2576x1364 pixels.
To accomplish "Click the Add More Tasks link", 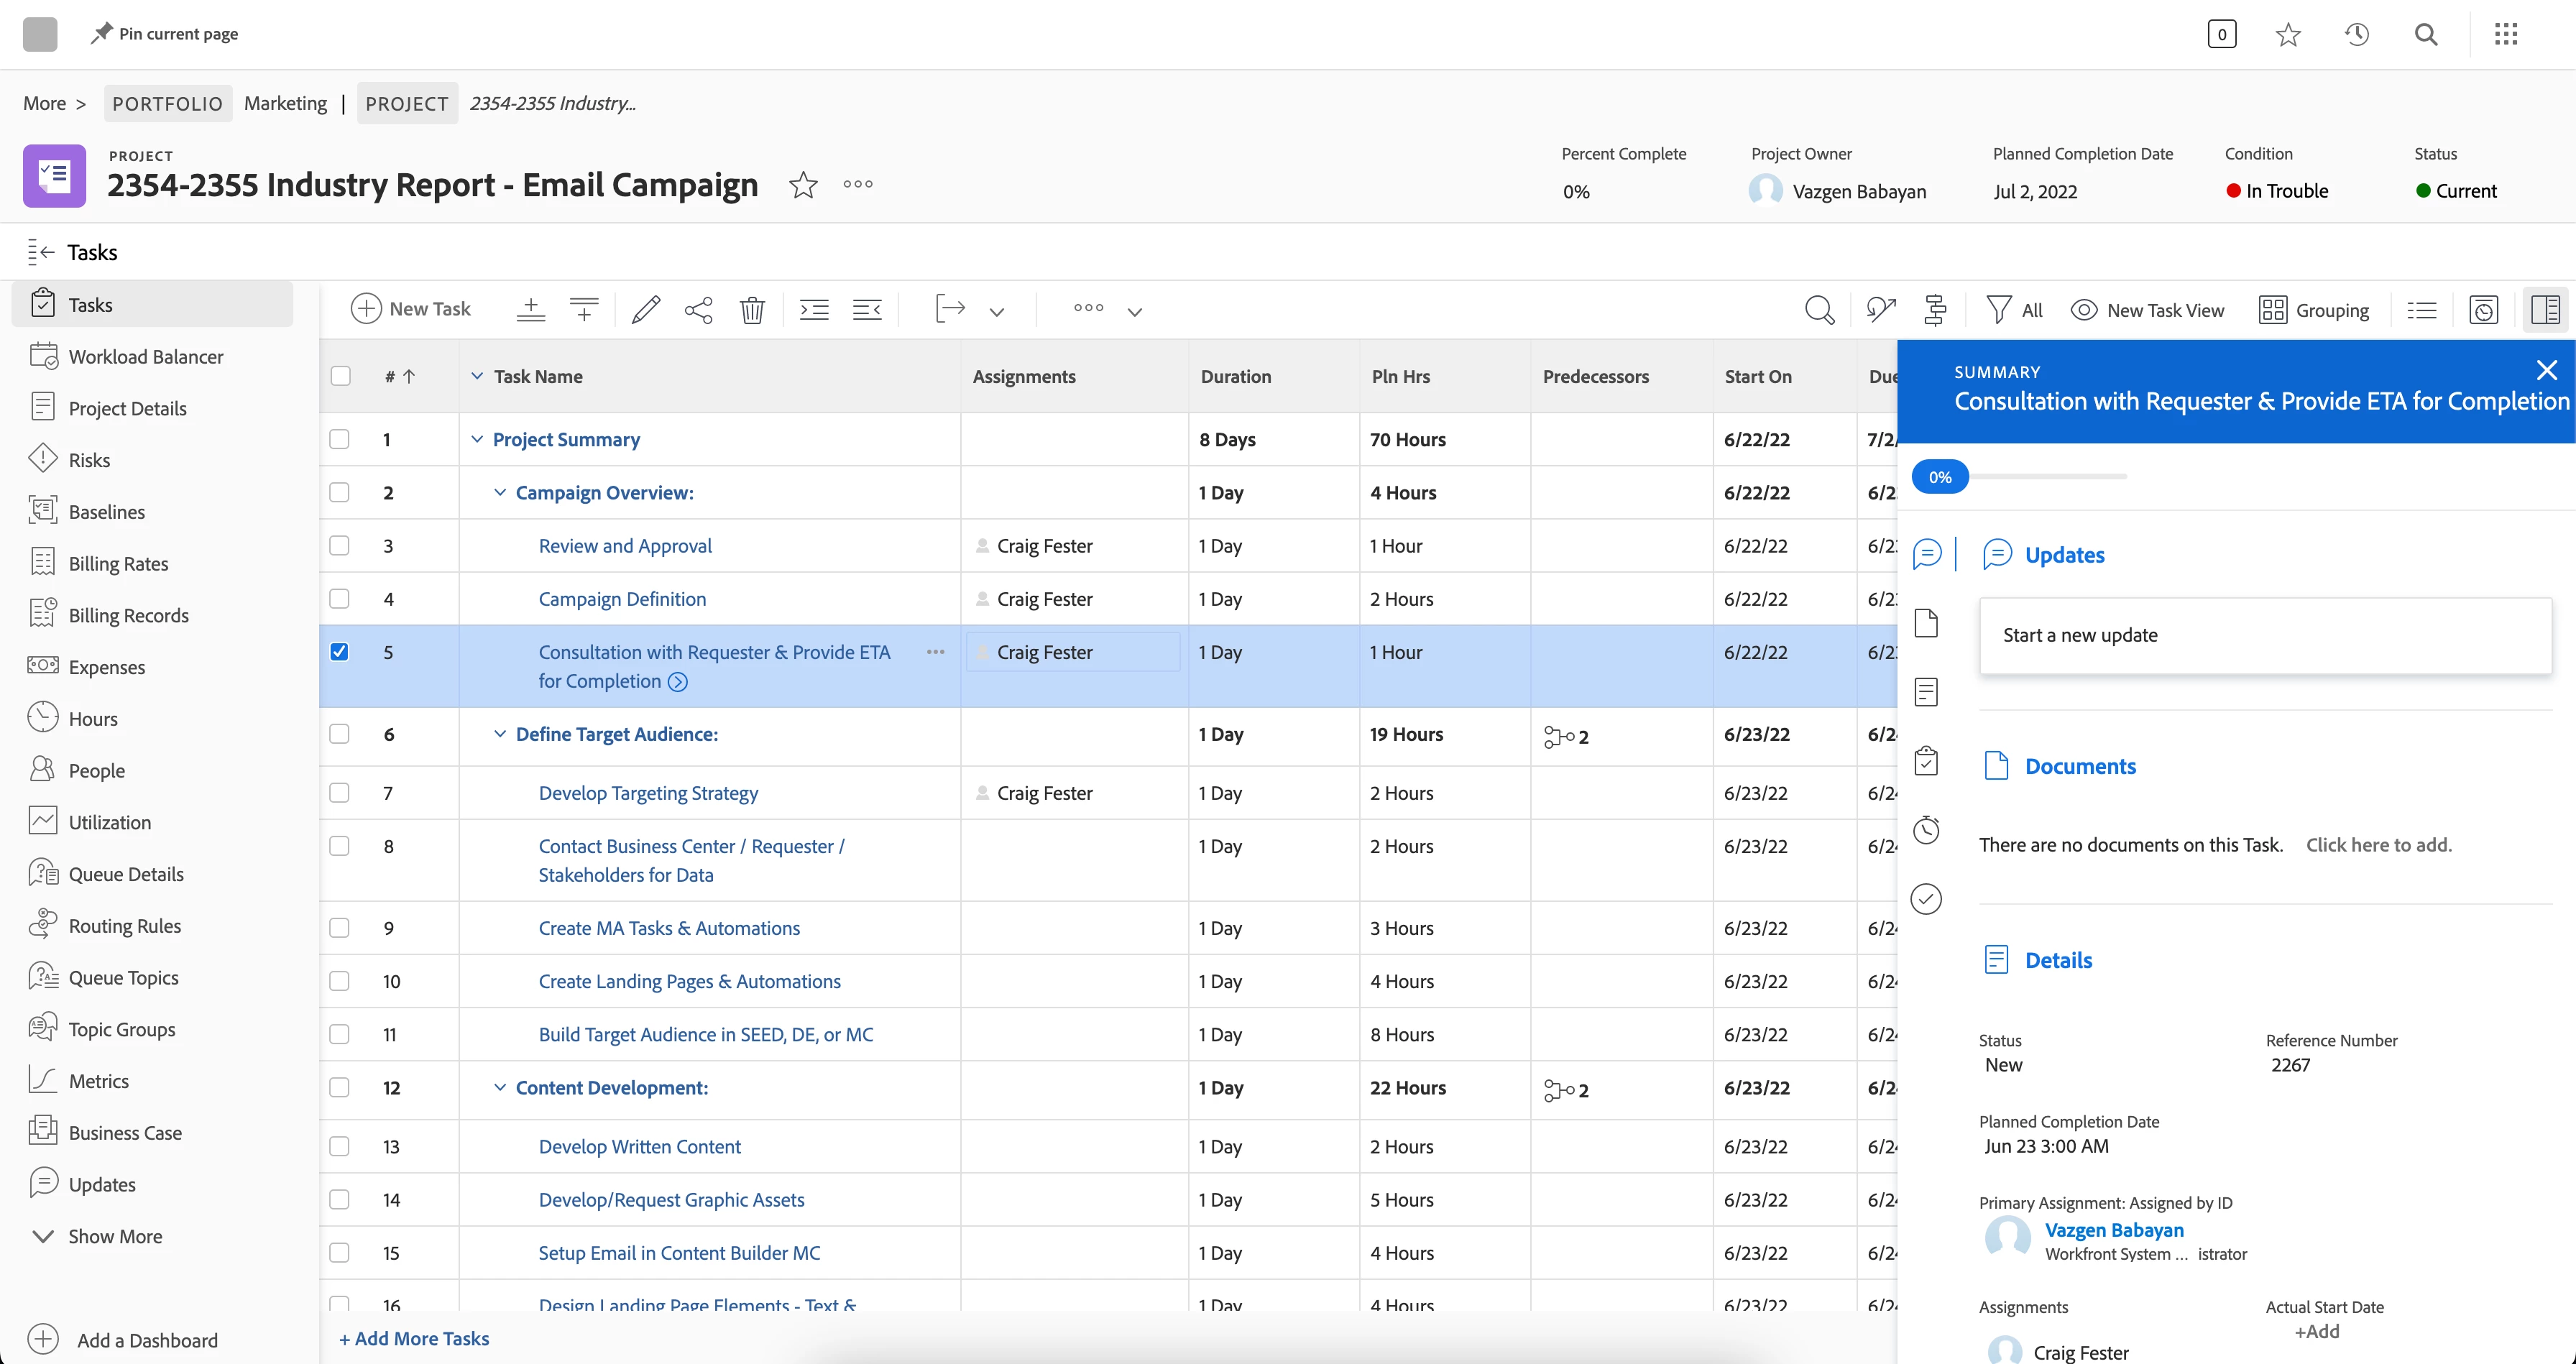I will (x=414, y=1338).
